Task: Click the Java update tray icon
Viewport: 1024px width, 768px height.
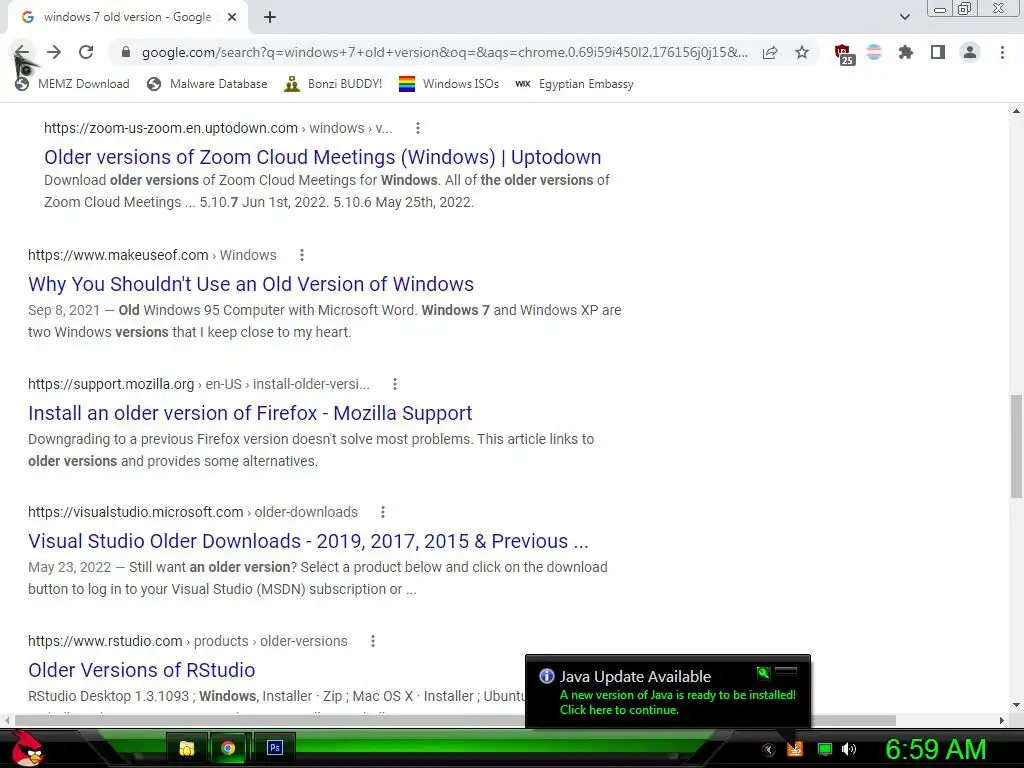Action: 795,749
